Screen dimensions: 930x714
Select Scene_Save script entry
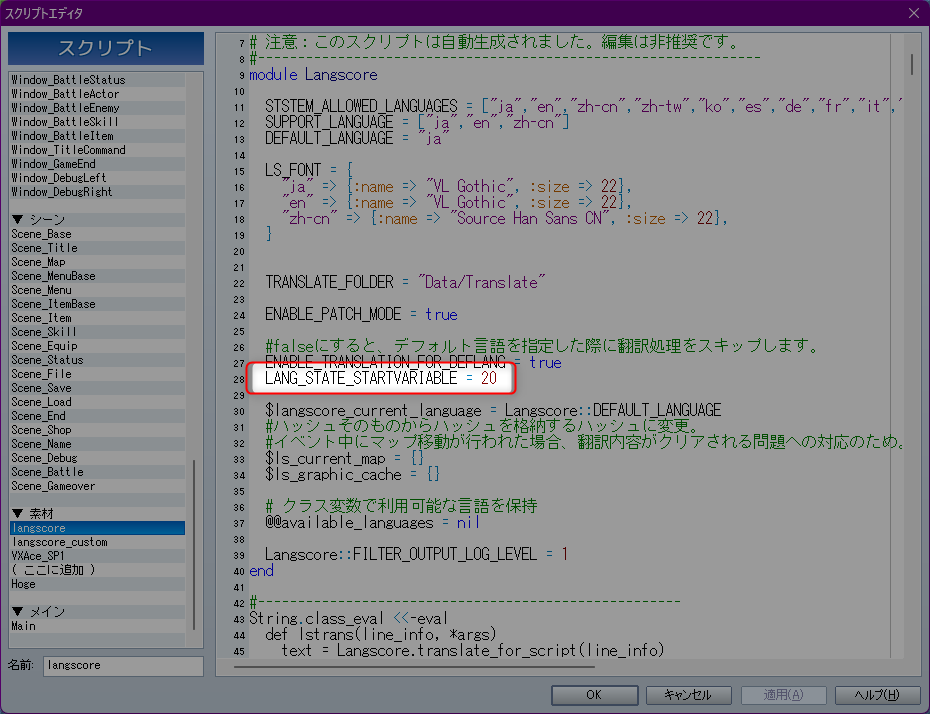(98, 388)
